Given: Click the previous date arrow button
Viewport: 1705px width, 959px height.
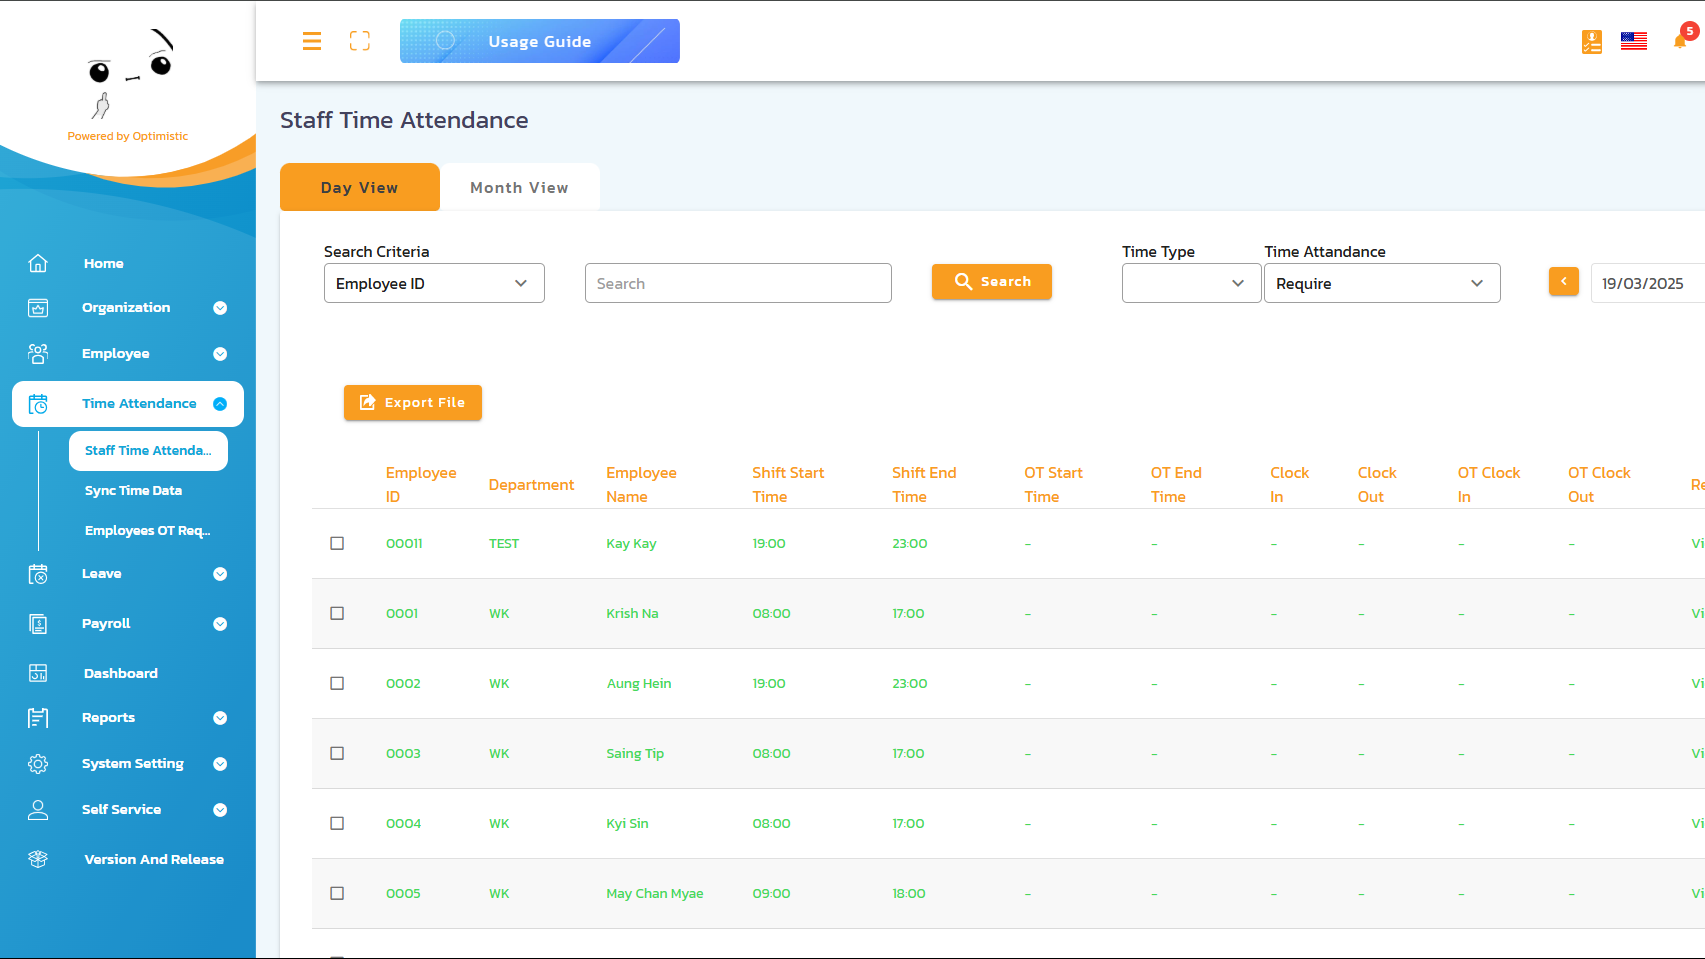Looking at the screenshot, I should click(x=1564, y=282).
